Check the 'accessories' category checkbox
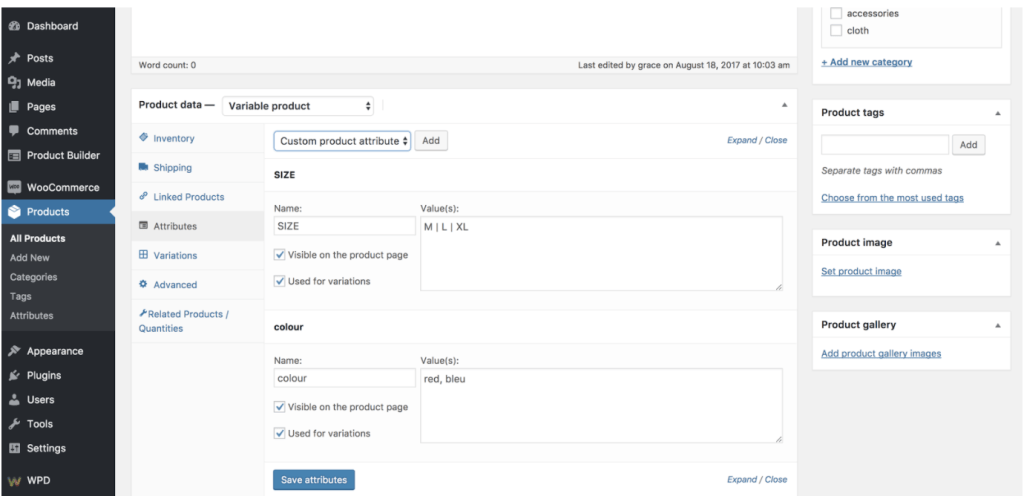This screenshot has width=1024, height=496. click(x=836, y=14)
